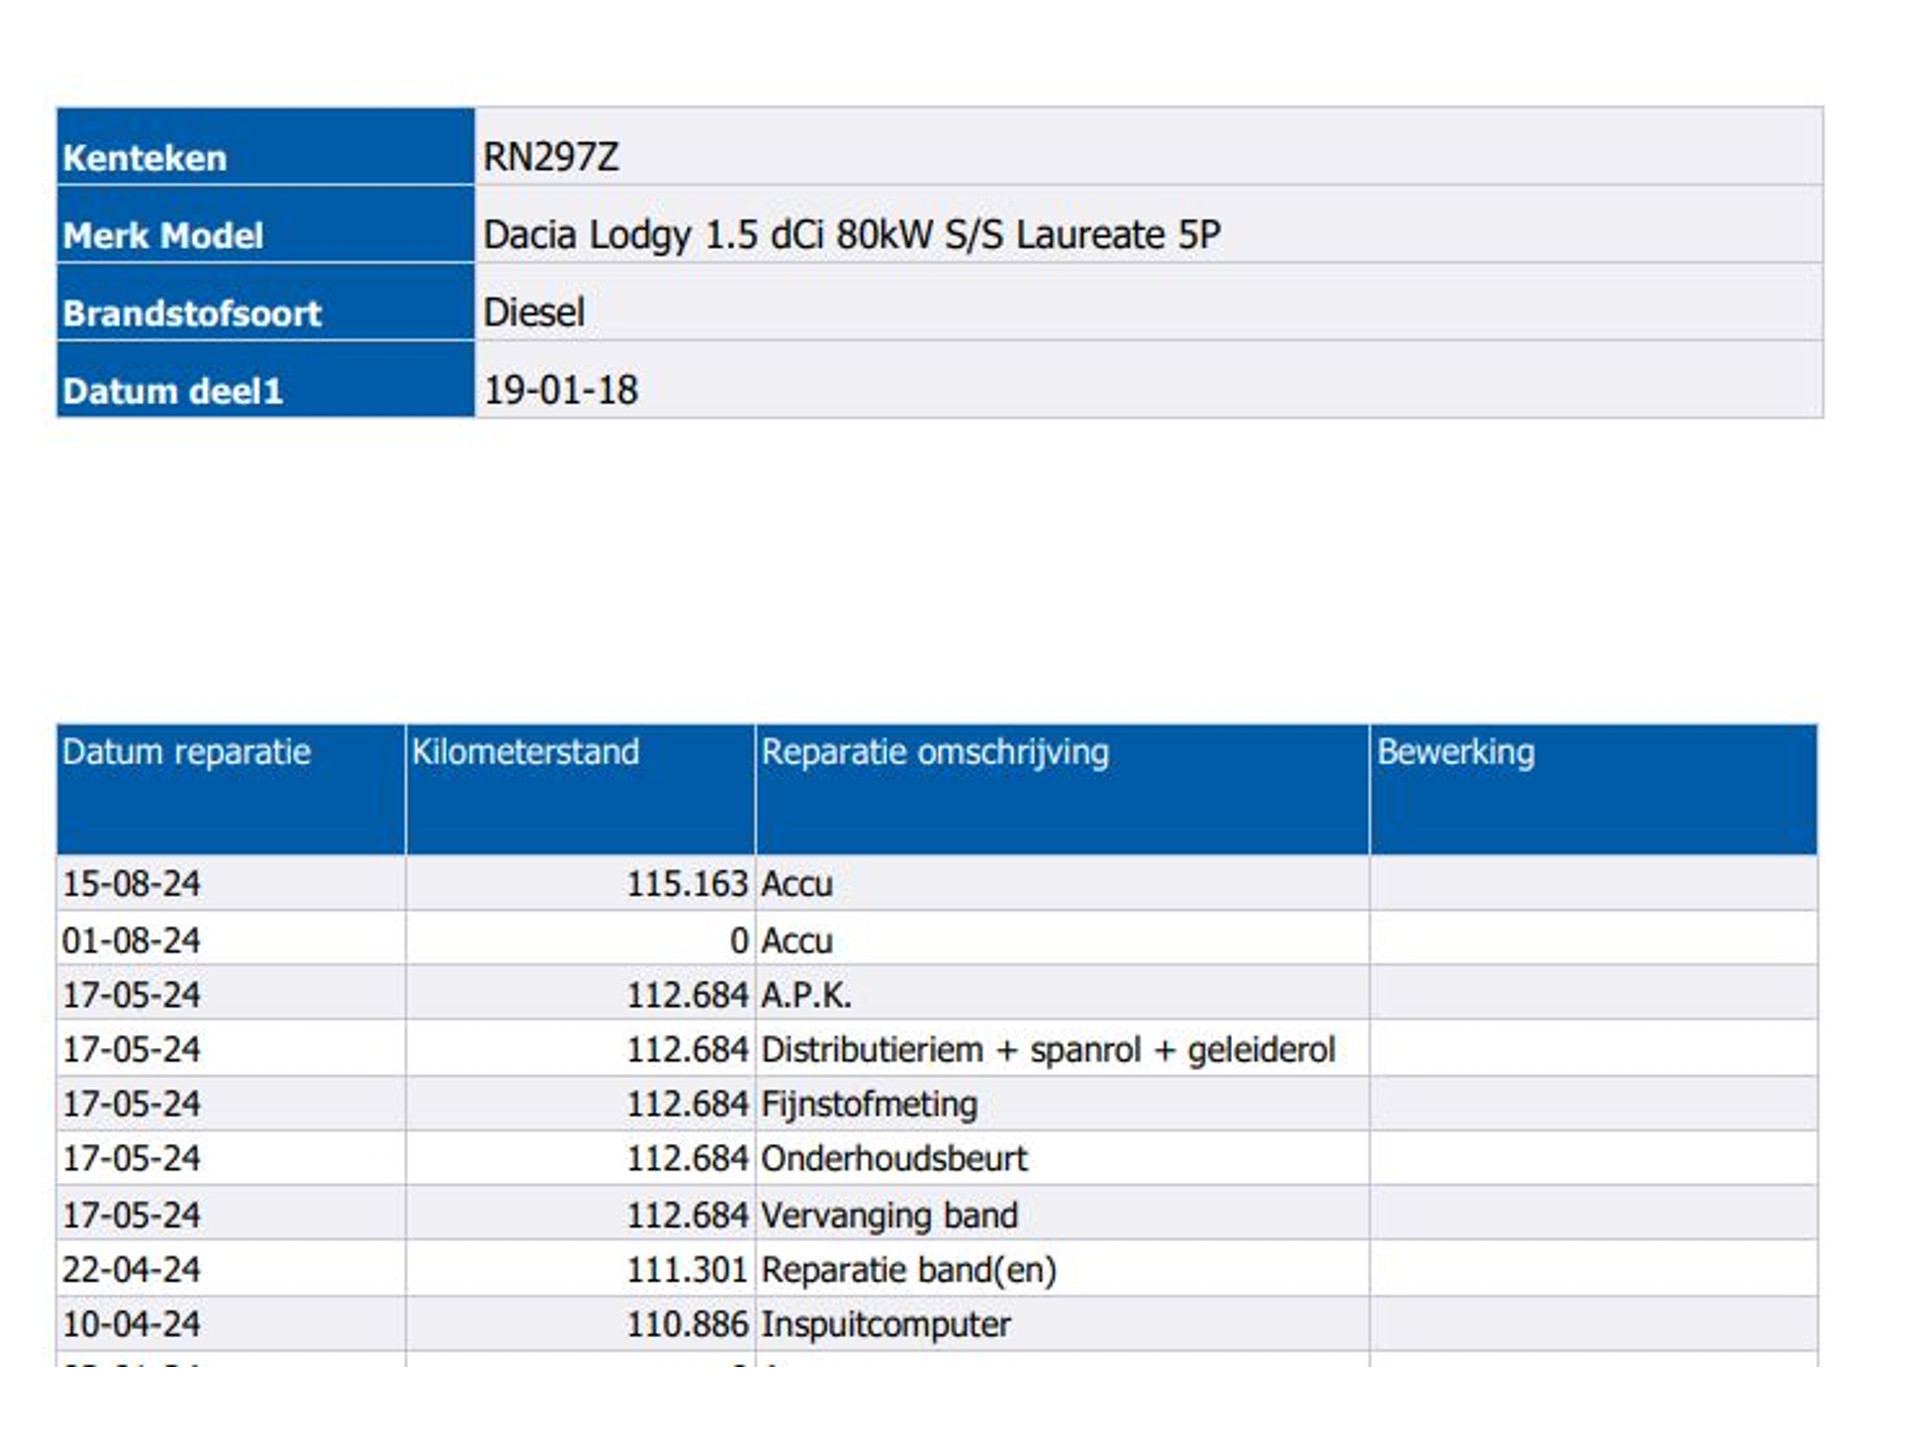Click the Datum deel1 label cell
This screenshot has height=1440, width=1920.
pyautogui.click(x=265, y=380)
